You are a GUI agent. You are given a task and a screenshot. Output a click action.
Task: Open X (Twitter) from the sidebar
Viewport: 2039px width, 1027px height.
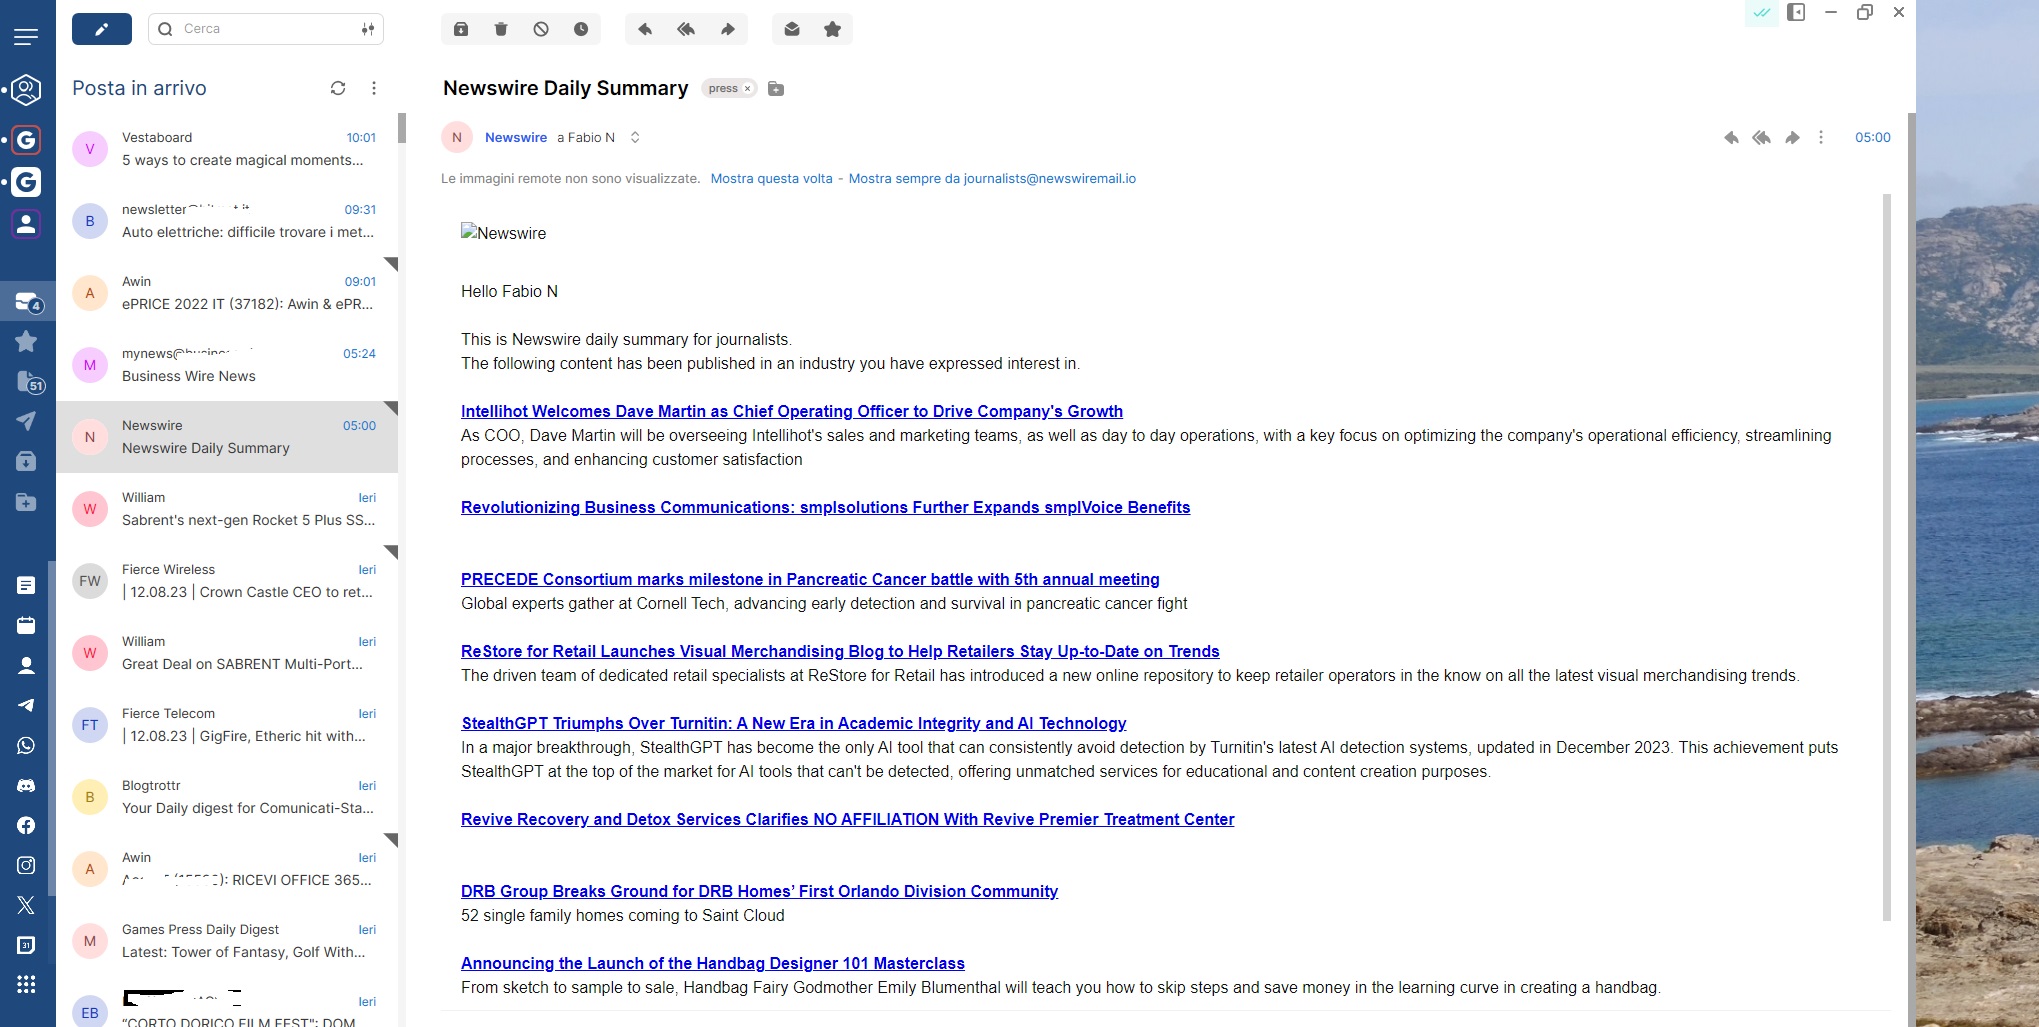pos(26,905)
